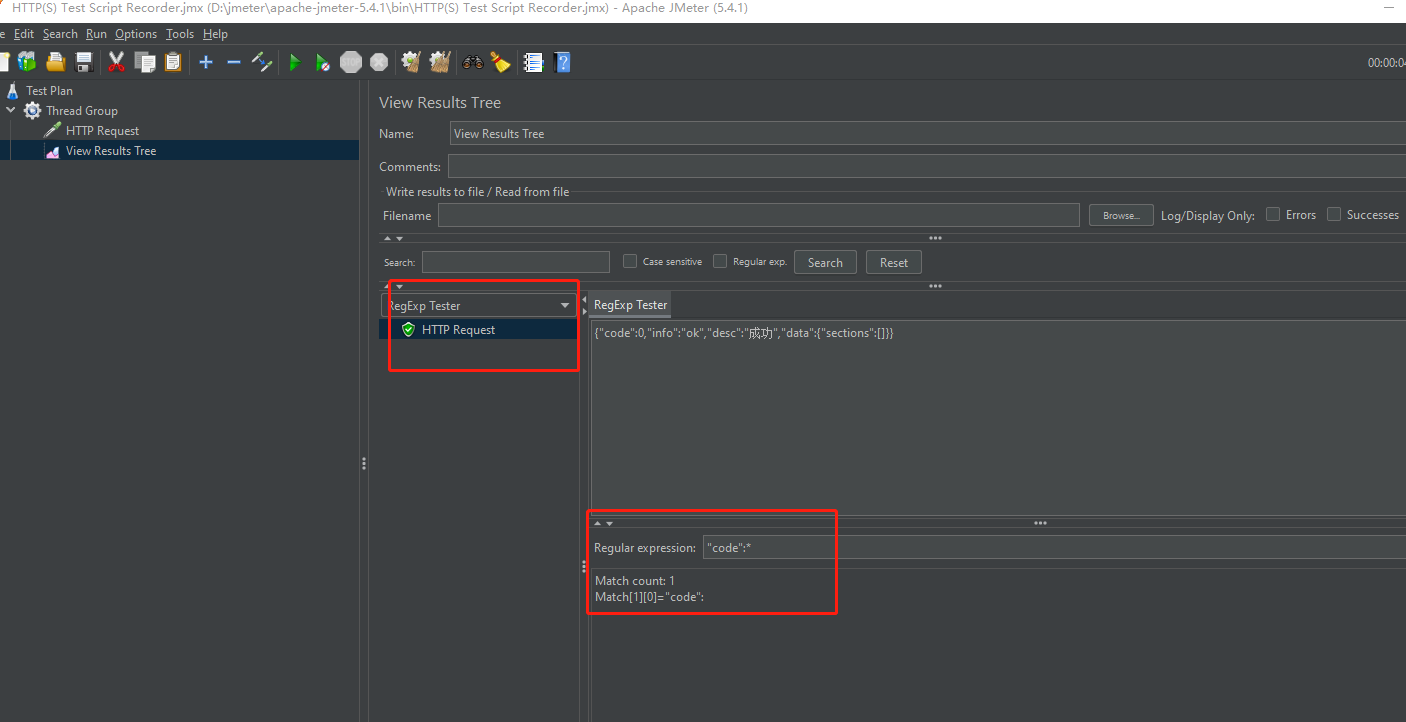Open the Edit menu

[x=24, y=34]
